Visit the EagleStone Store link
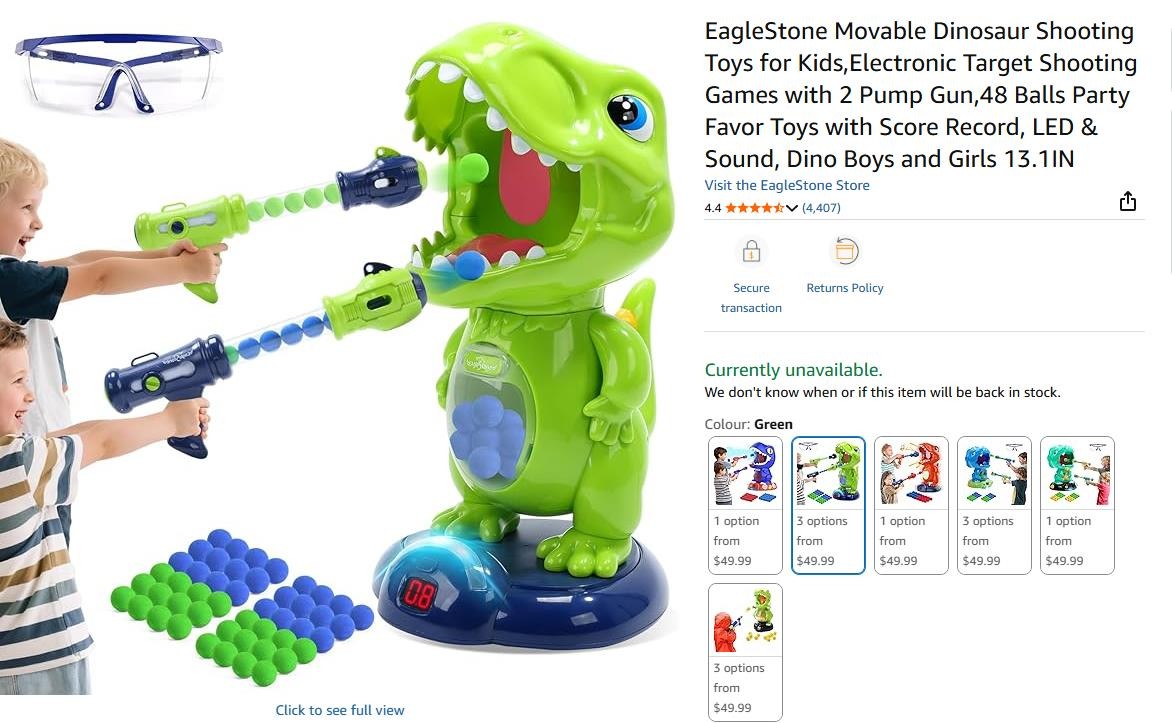 (787, 185)
